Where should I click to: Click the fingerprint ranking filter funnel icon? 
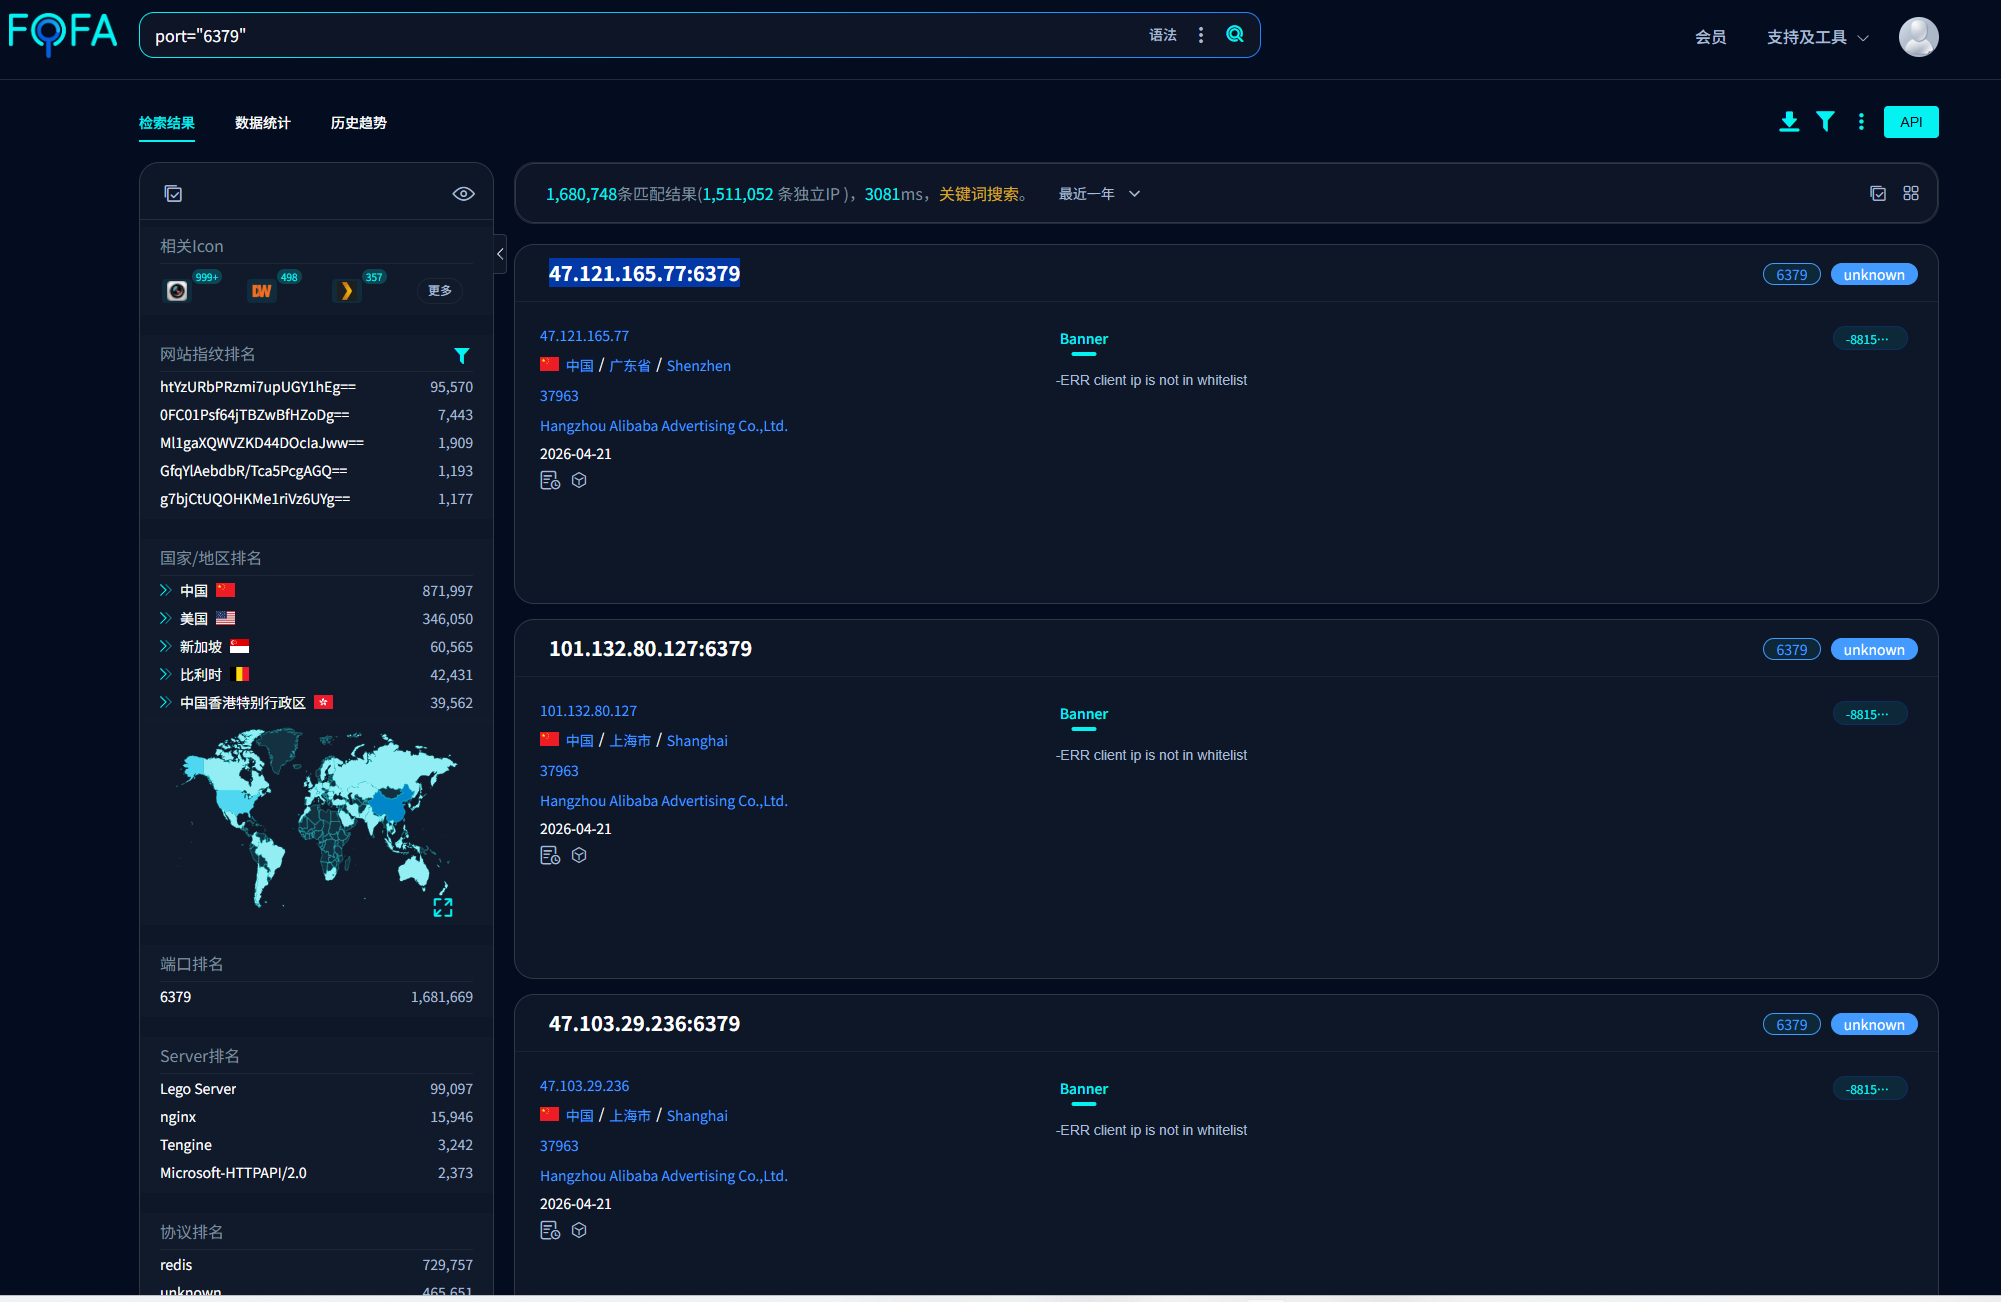[x=462, y=355]
